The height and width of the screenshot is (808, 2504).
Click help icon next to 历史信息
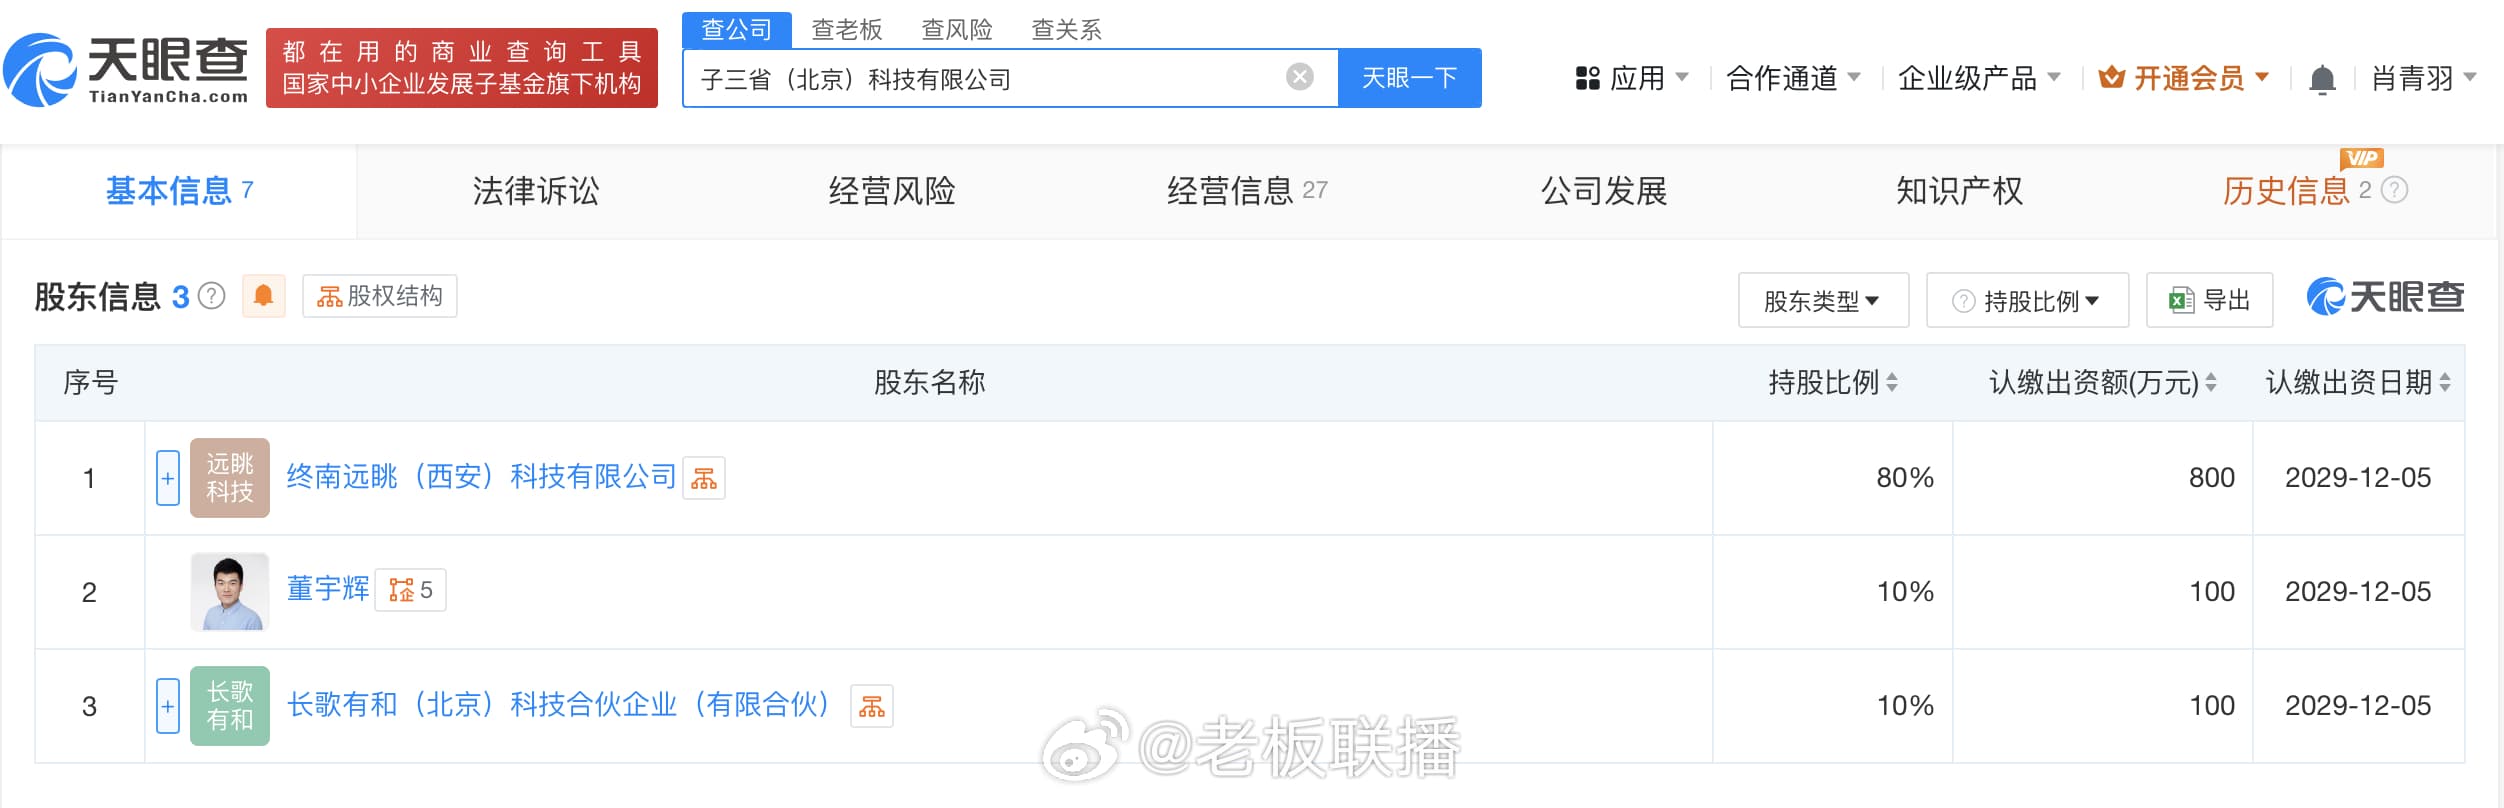[2394, 190]
